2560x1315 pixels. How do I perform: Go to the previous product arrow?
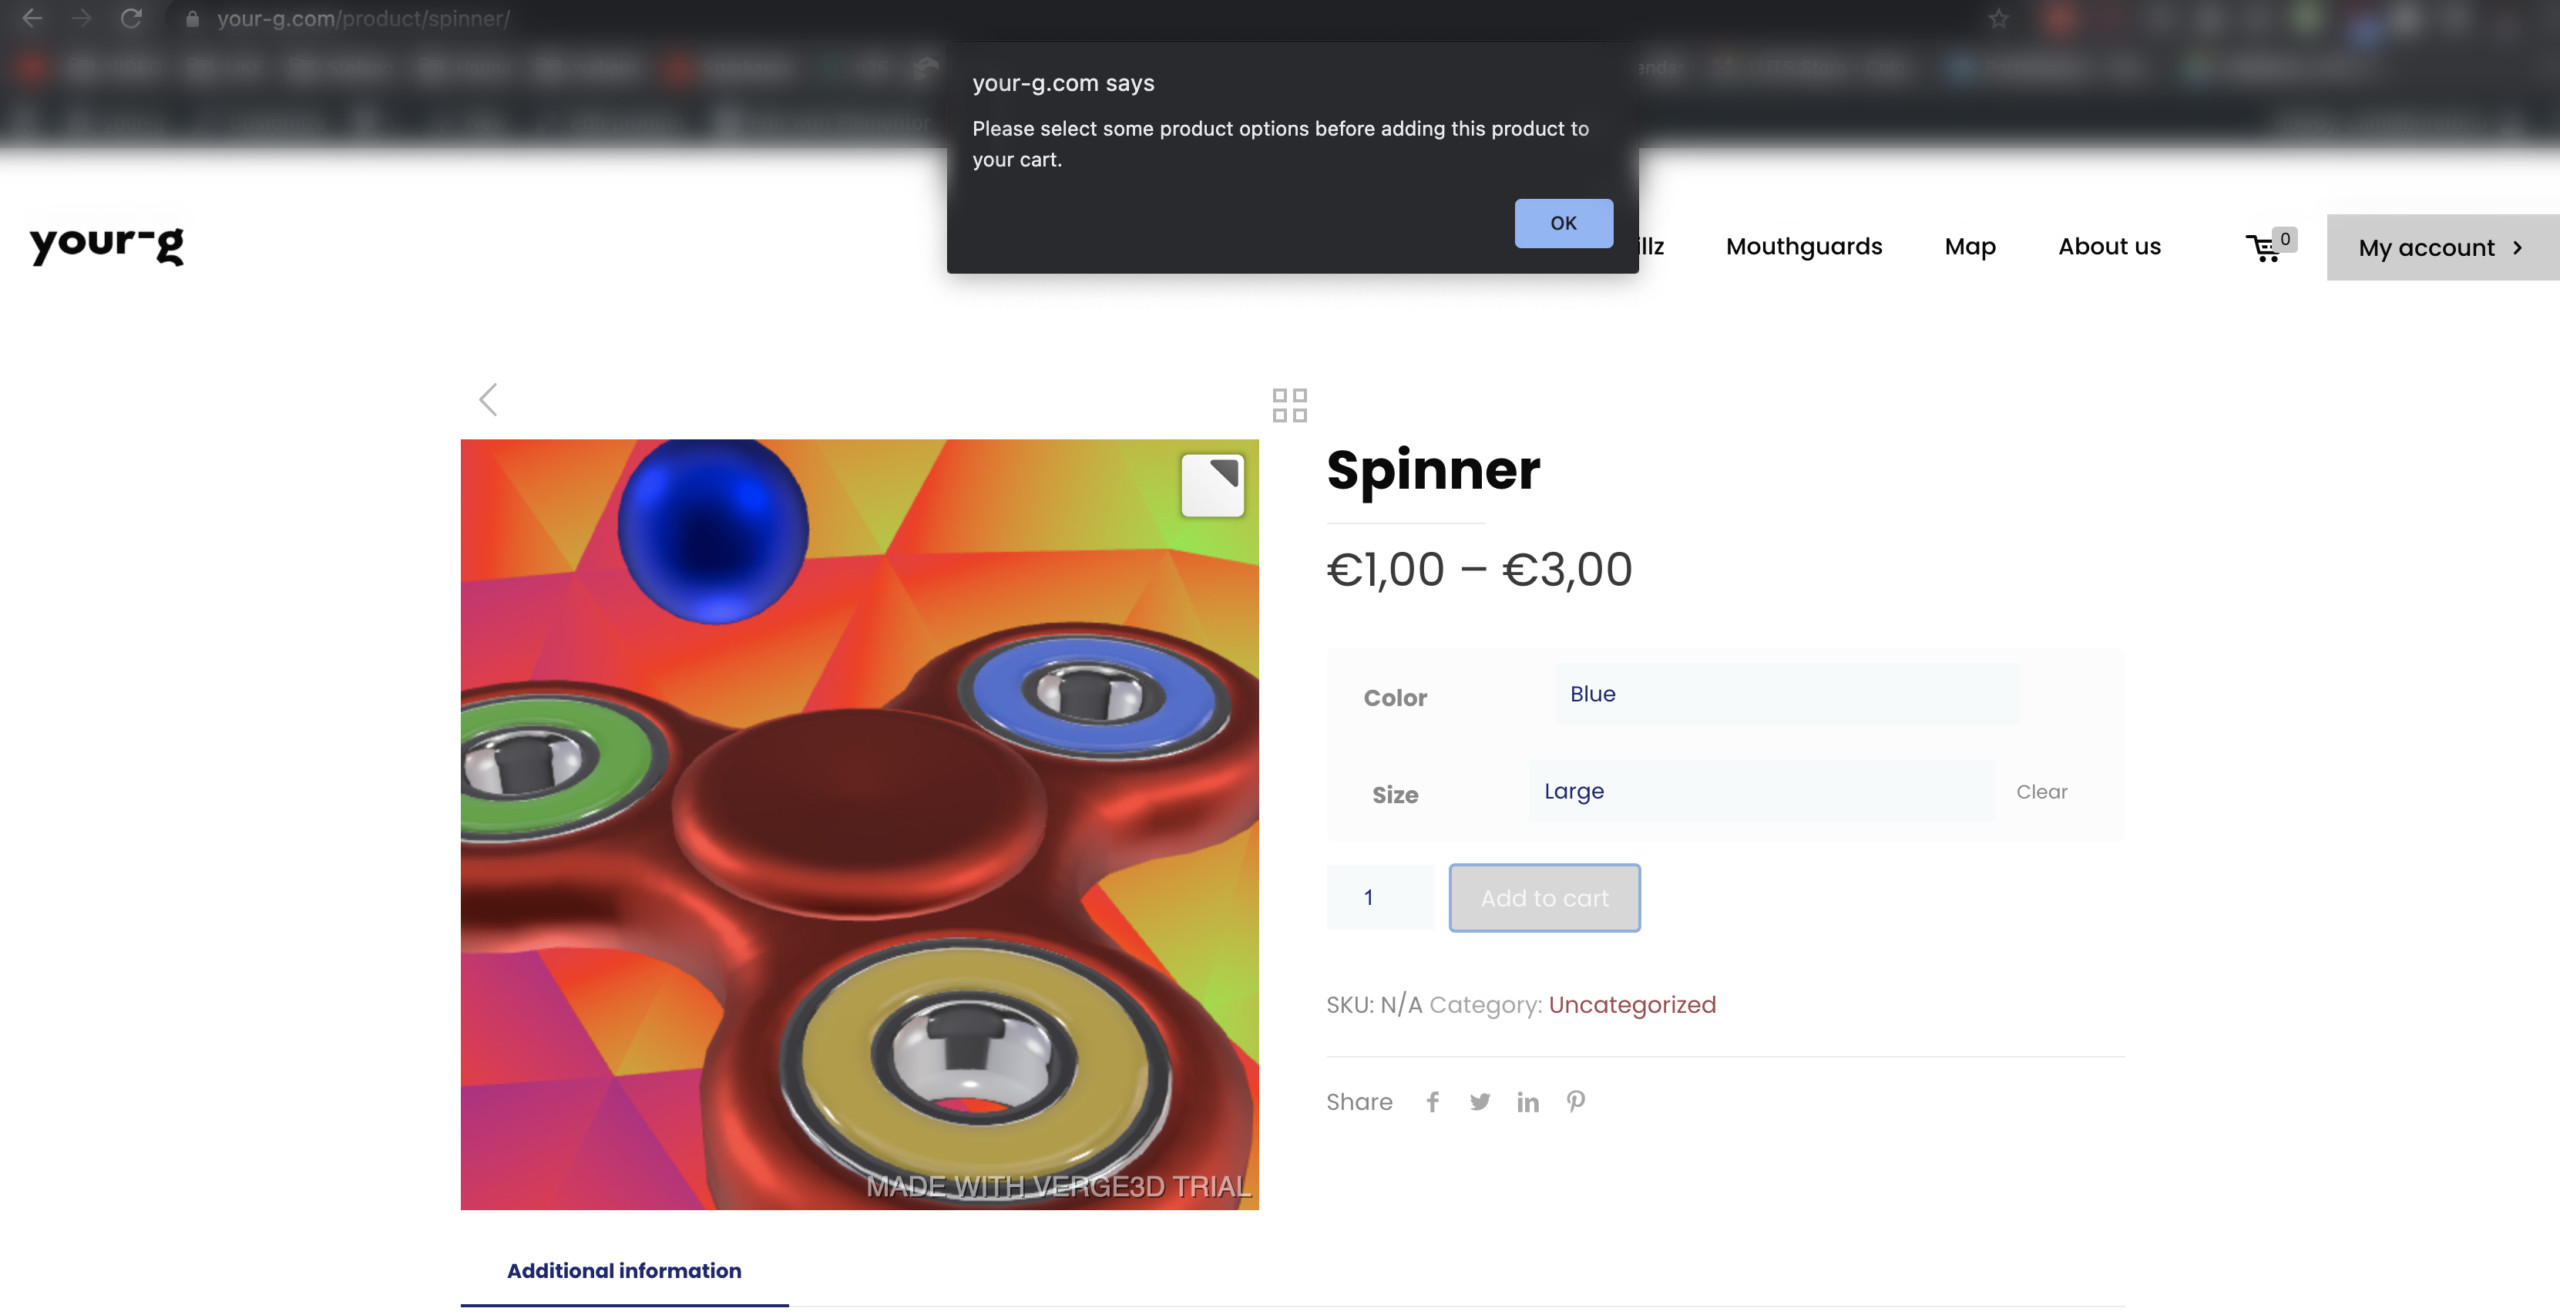pyautogui.click(x=488, y=400)
